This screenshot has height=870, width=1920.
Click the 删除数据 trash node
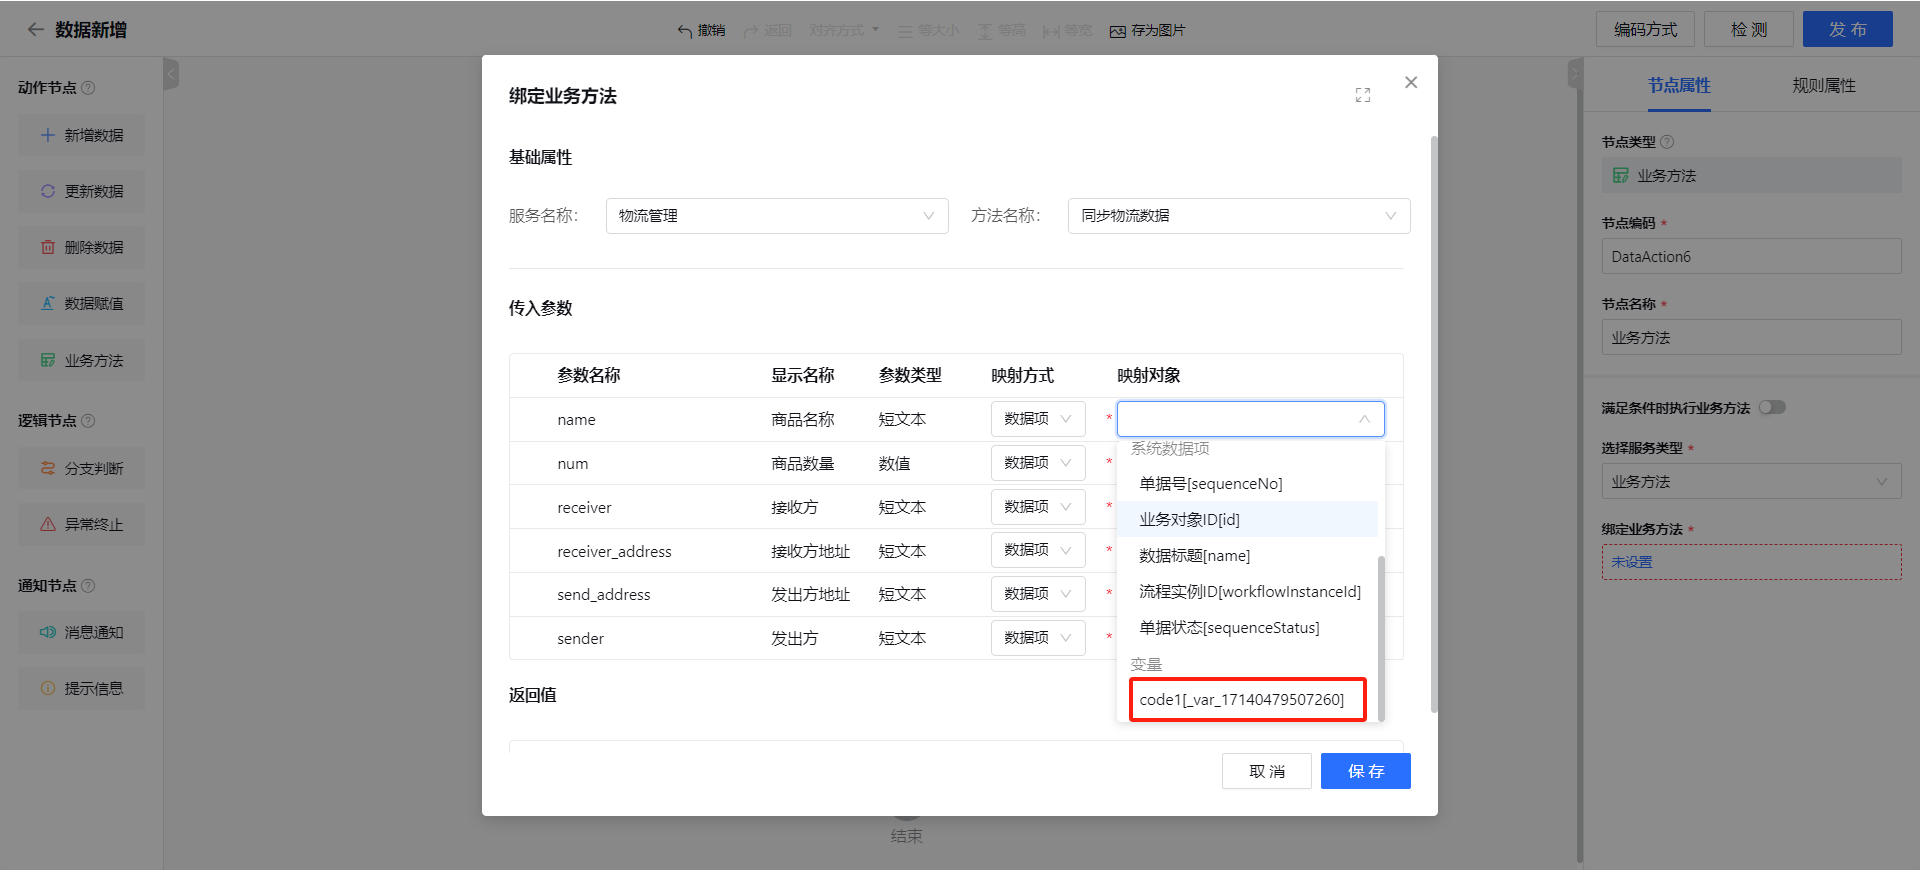point(81,247)
